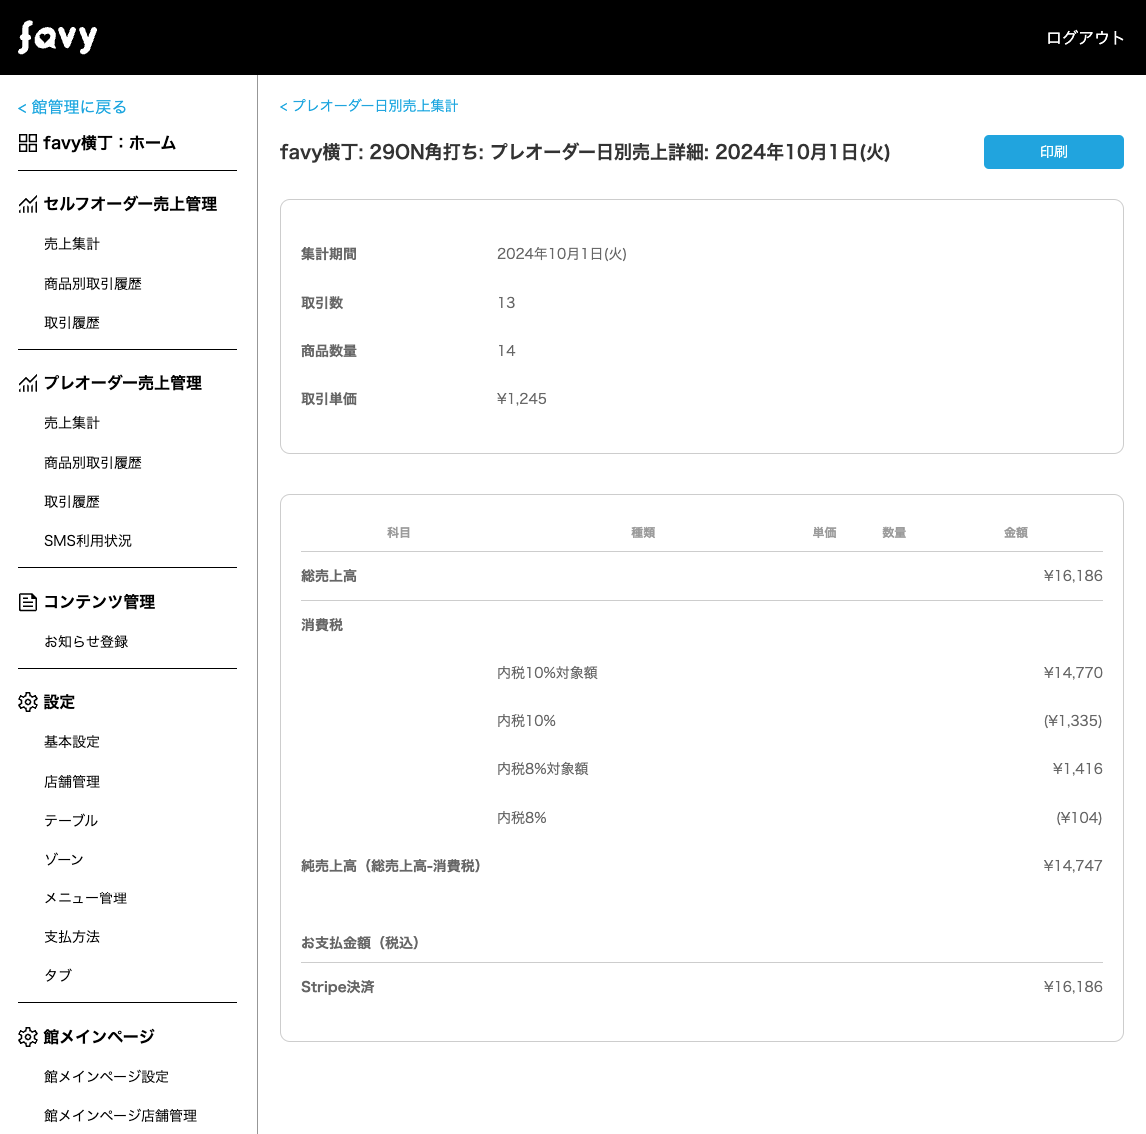
Task: Click the お支払金額（税込） heading
Action: pyautogui.click(x=360, y=943)
